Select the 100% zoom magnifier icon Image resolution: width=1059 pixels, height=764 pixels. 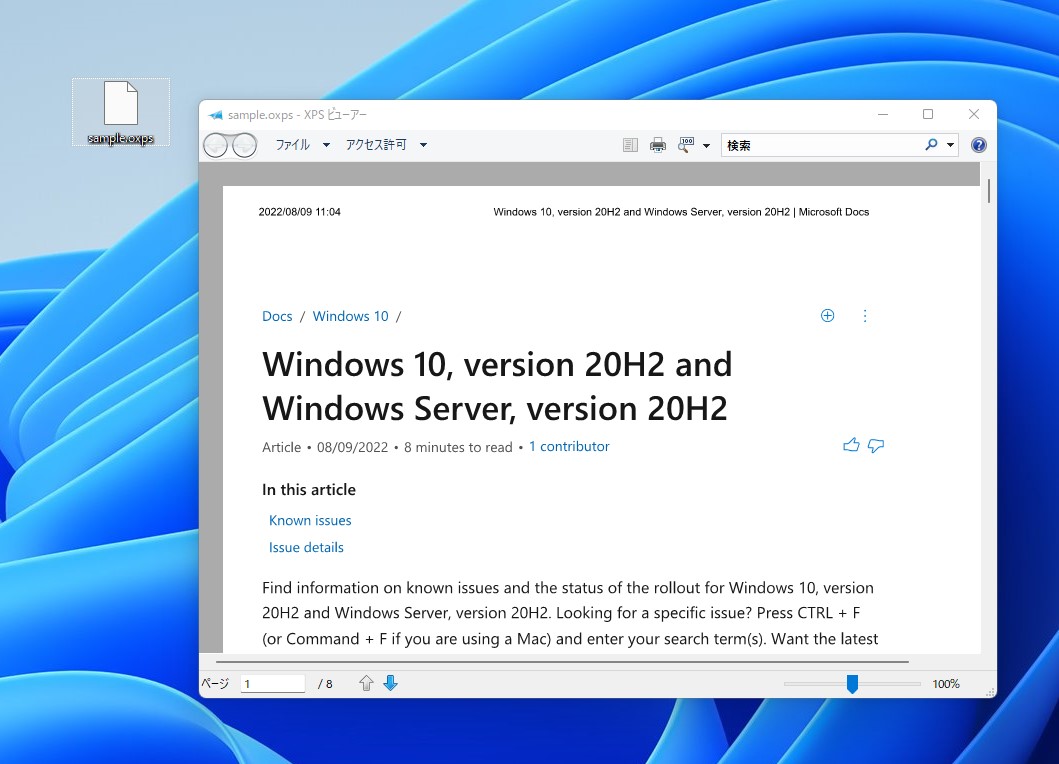(687, 144)
